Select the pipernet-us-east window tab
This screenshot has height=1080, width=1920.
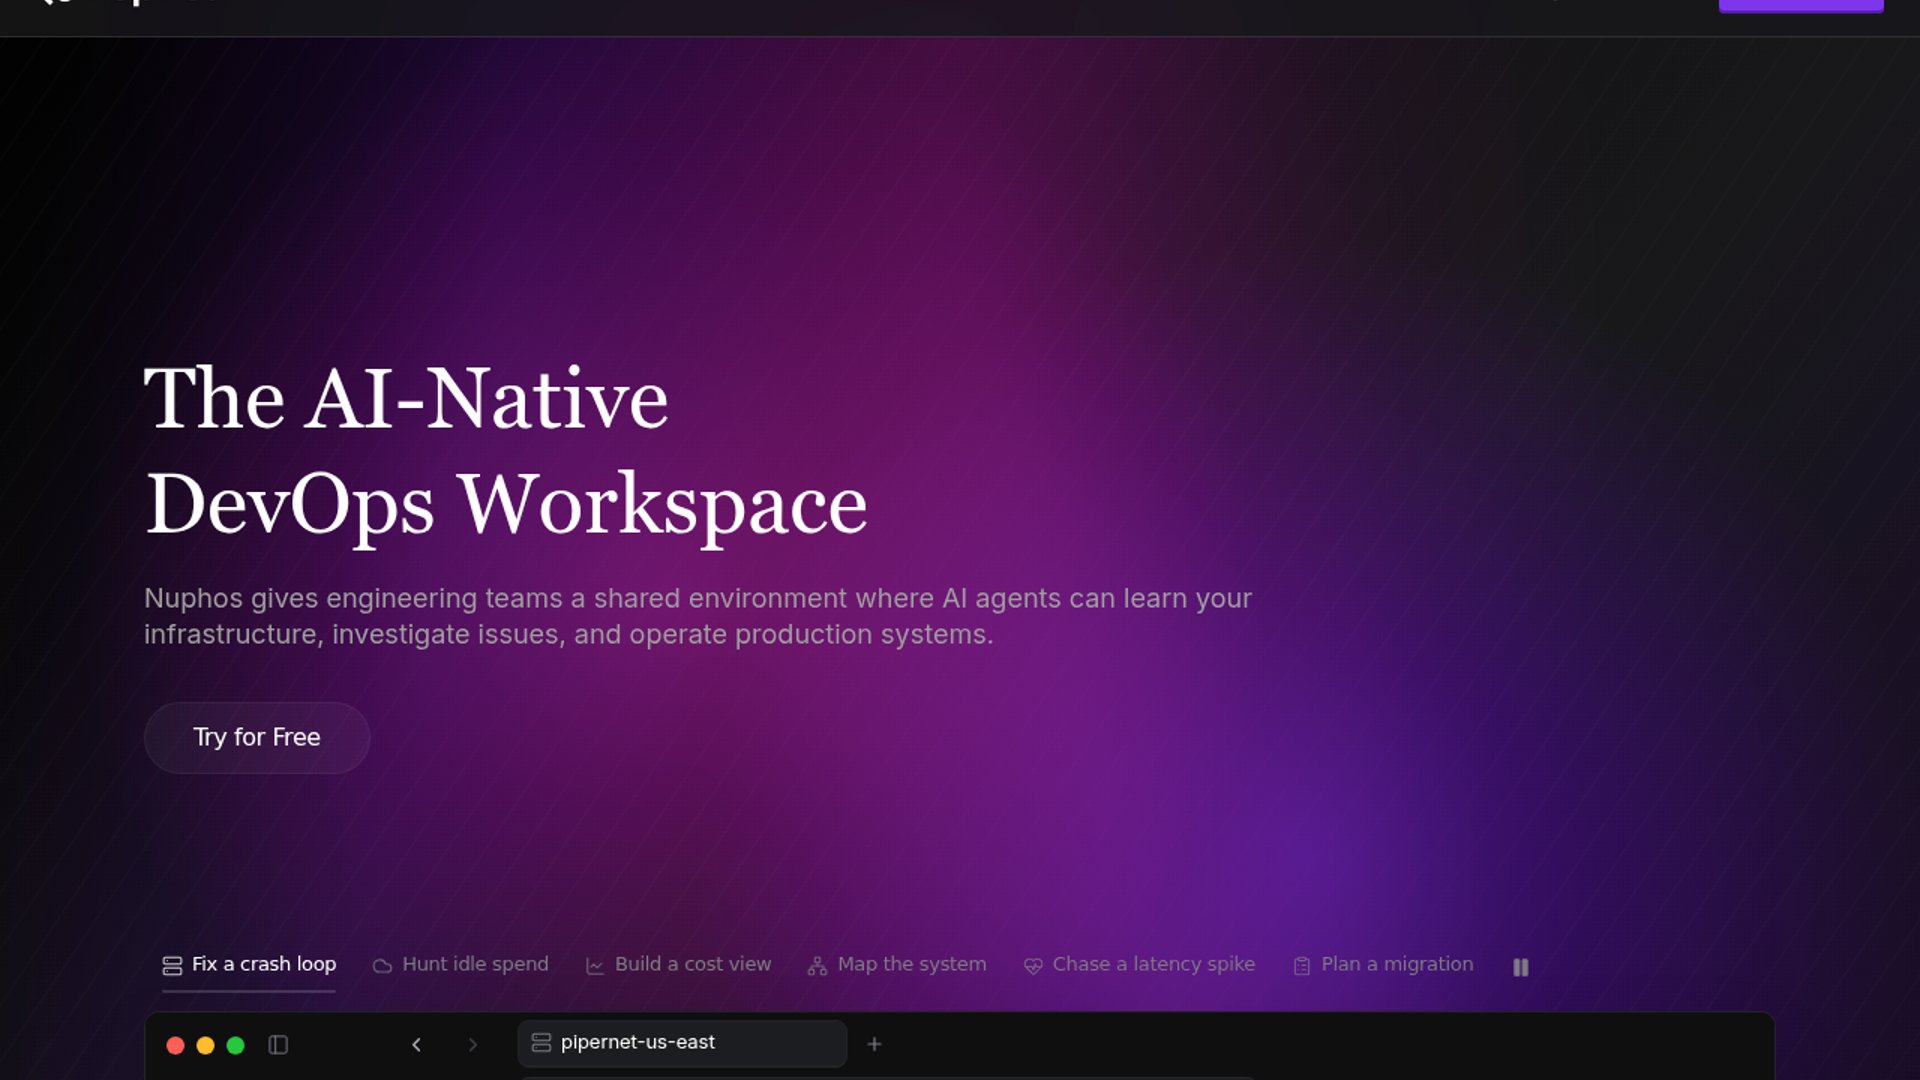[x=682, y=1043]
